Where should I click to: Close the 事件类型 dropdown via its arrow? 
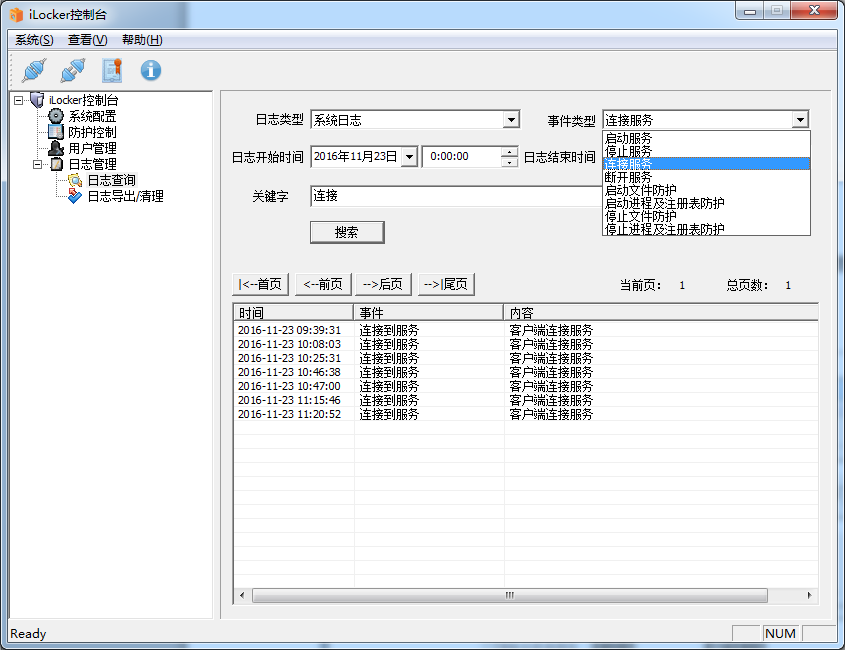tap(800, 120)
